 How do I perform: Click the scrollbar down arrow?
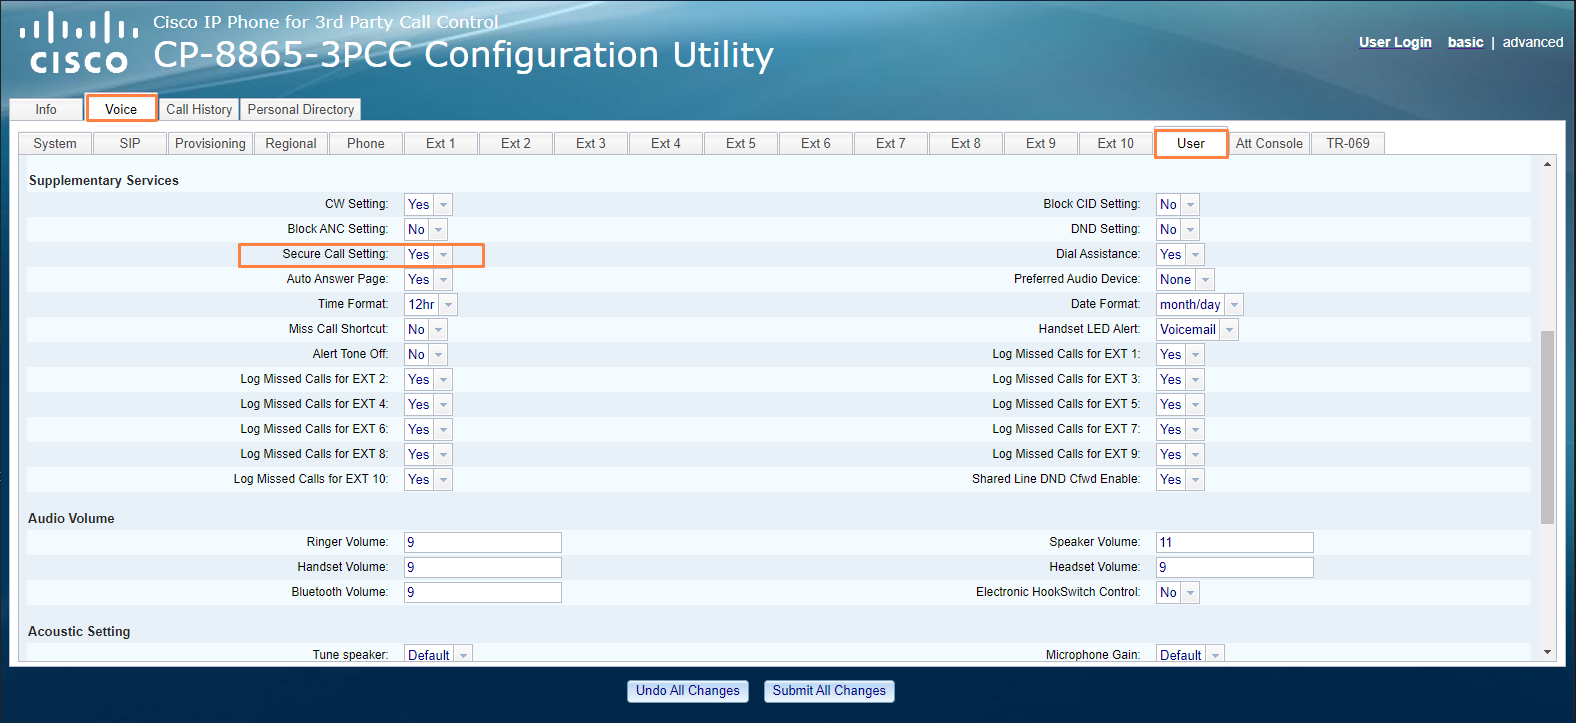tap(1547, 652)
